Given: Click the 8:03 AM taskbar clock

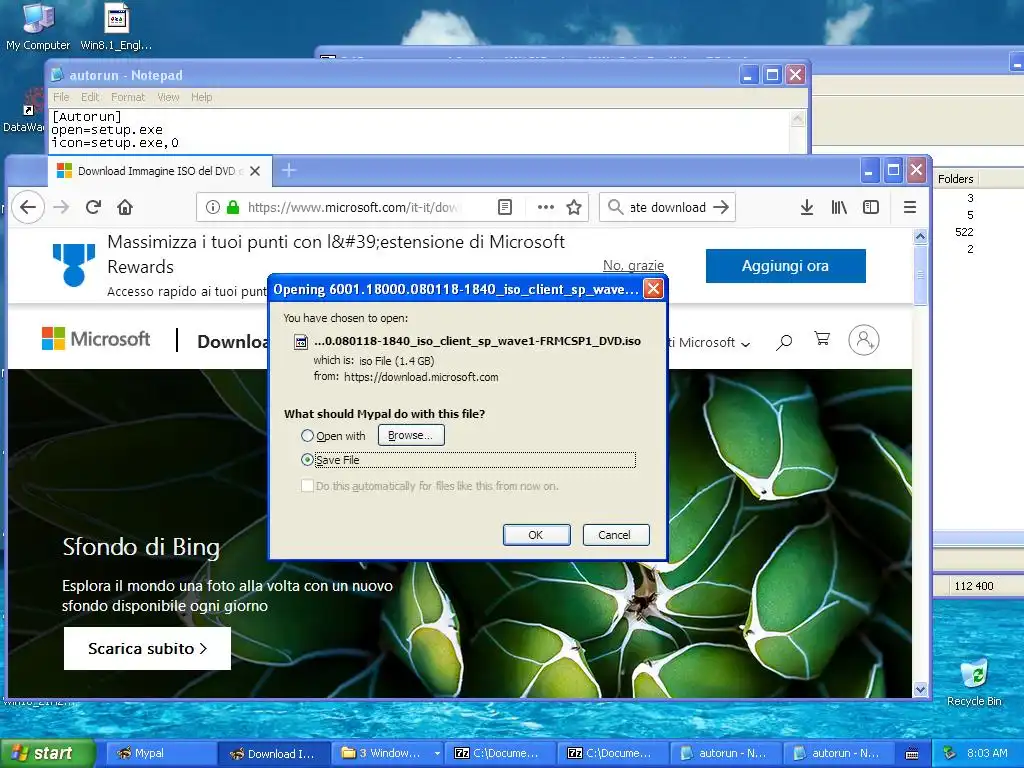Looking at the screenshot, I should [x=987, y=753].
